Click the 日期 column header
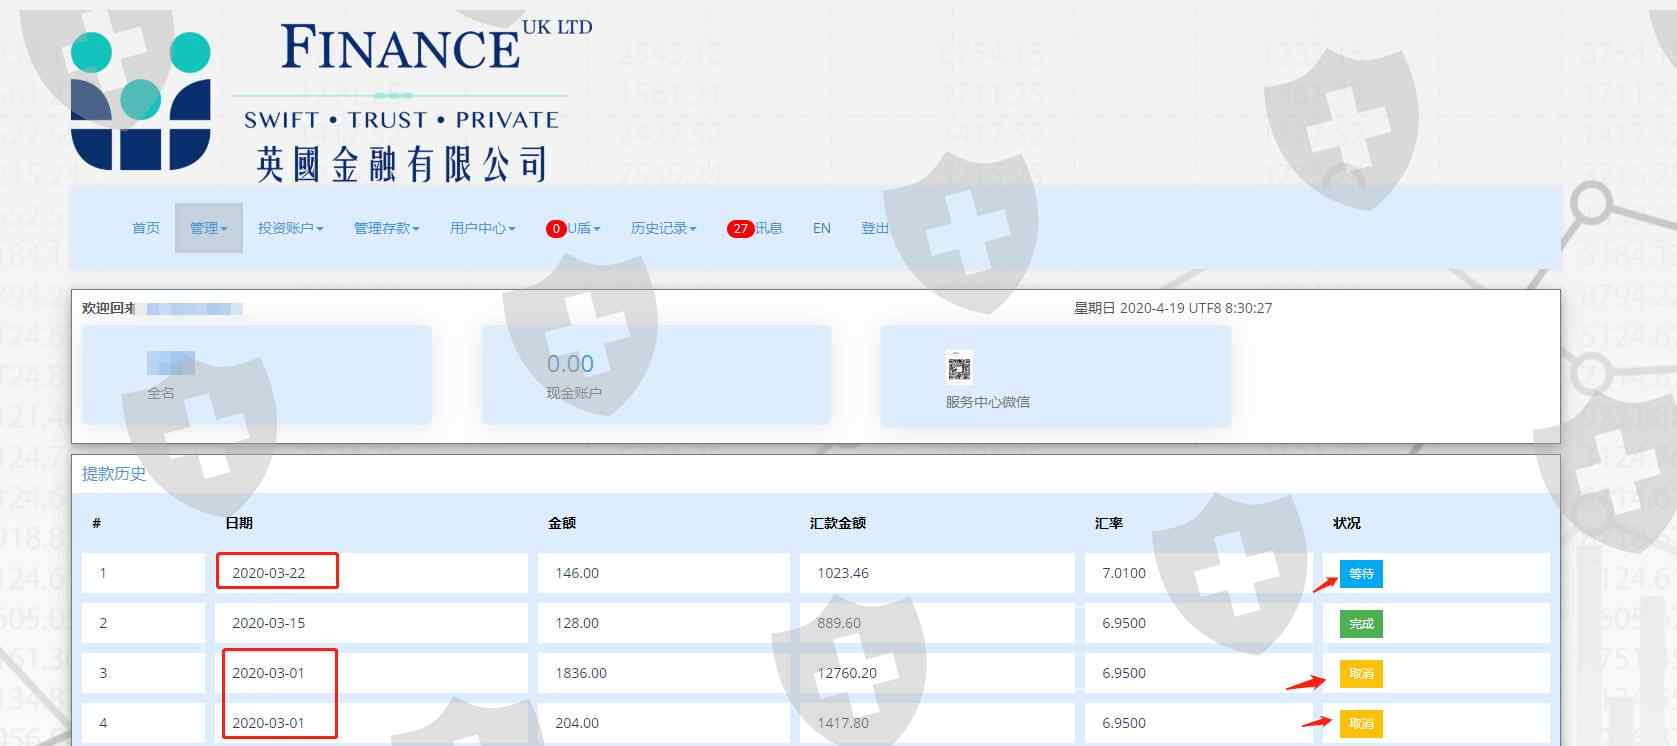The image size is (1677, 746). (239, 523)
